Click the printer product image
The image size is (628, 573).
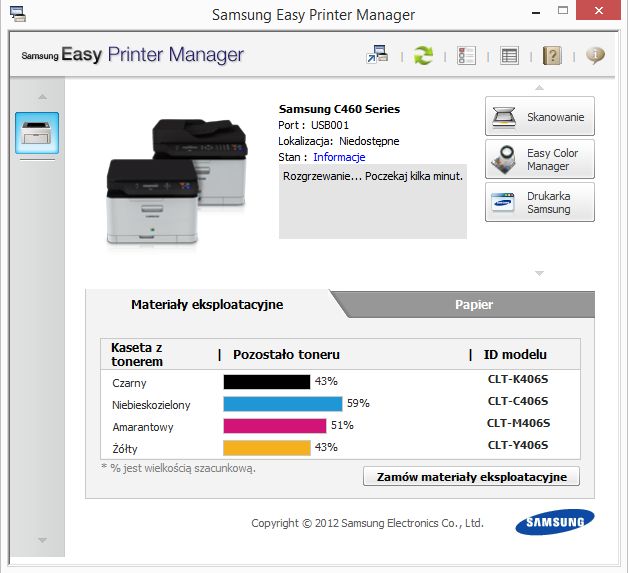(177, 182)
